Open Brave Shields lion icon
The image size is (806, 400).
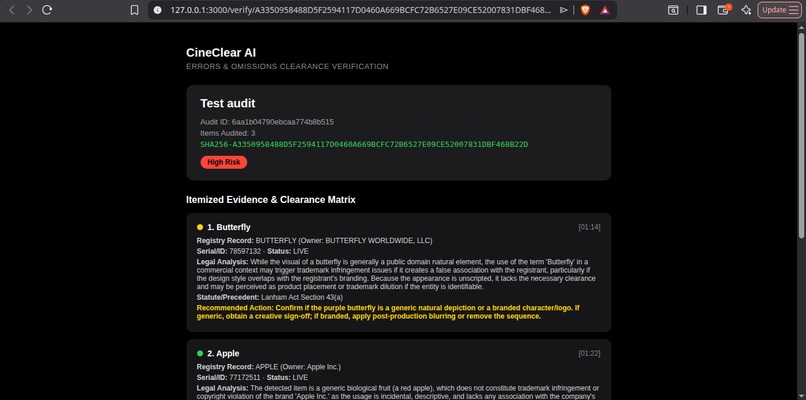point(585,10)
